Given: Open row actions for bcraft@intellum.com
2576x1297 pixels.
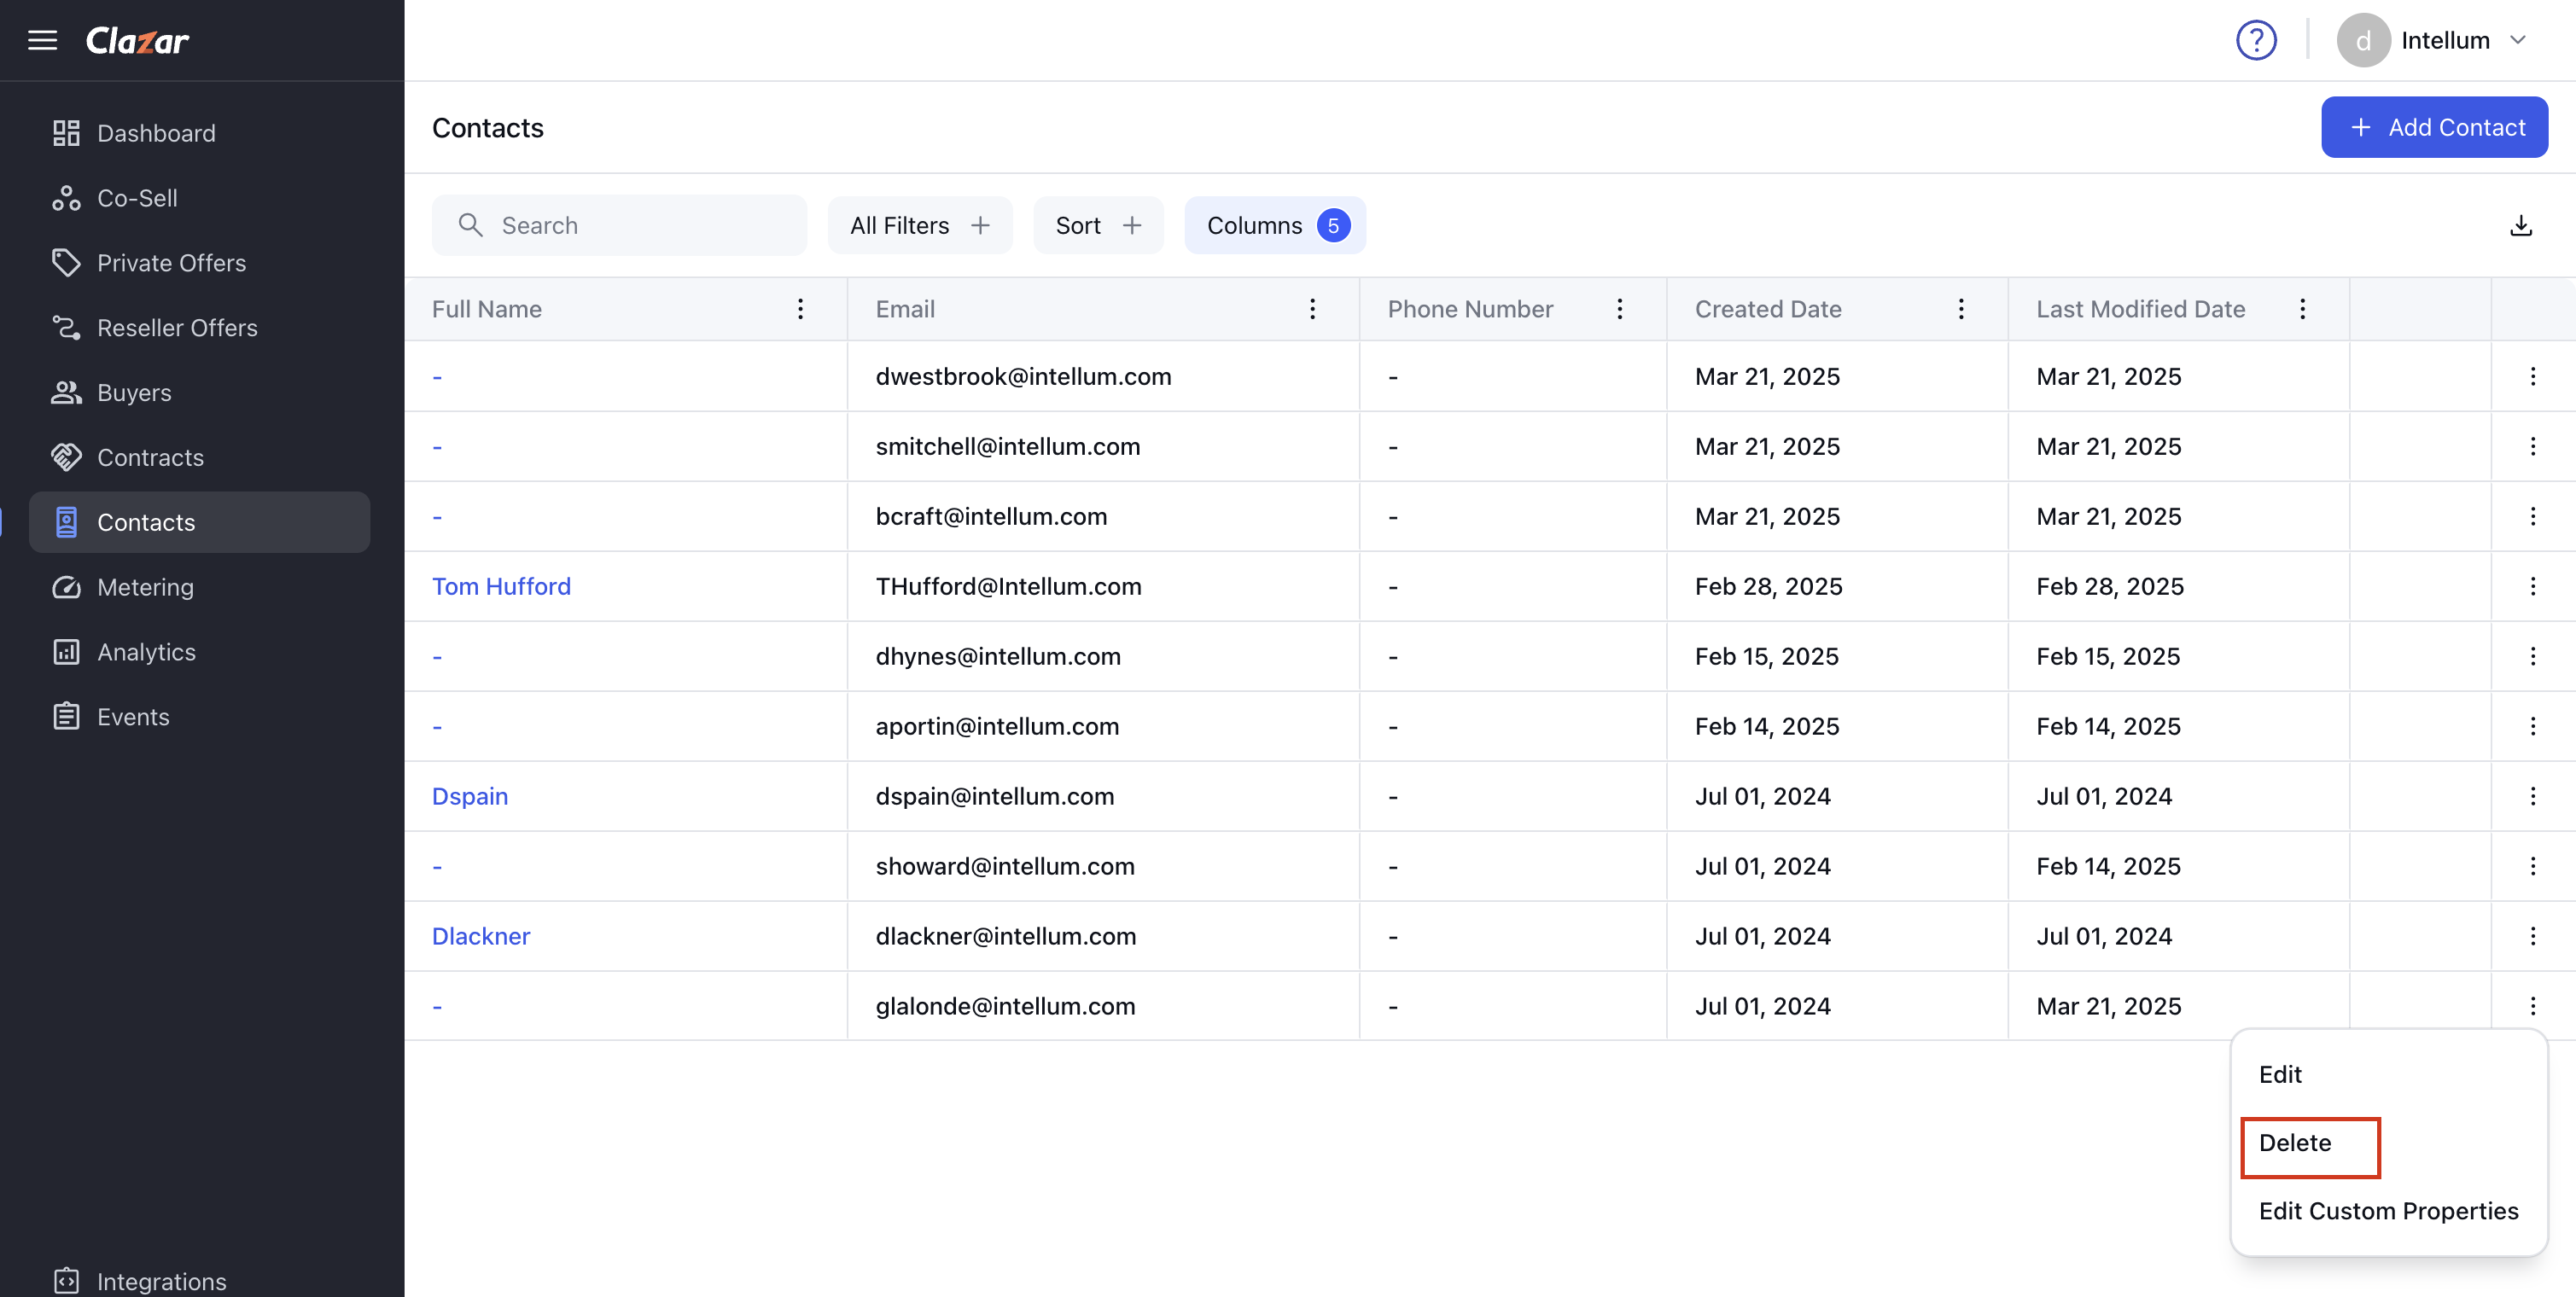Looking at the screenshot, I should point(2532,516).
